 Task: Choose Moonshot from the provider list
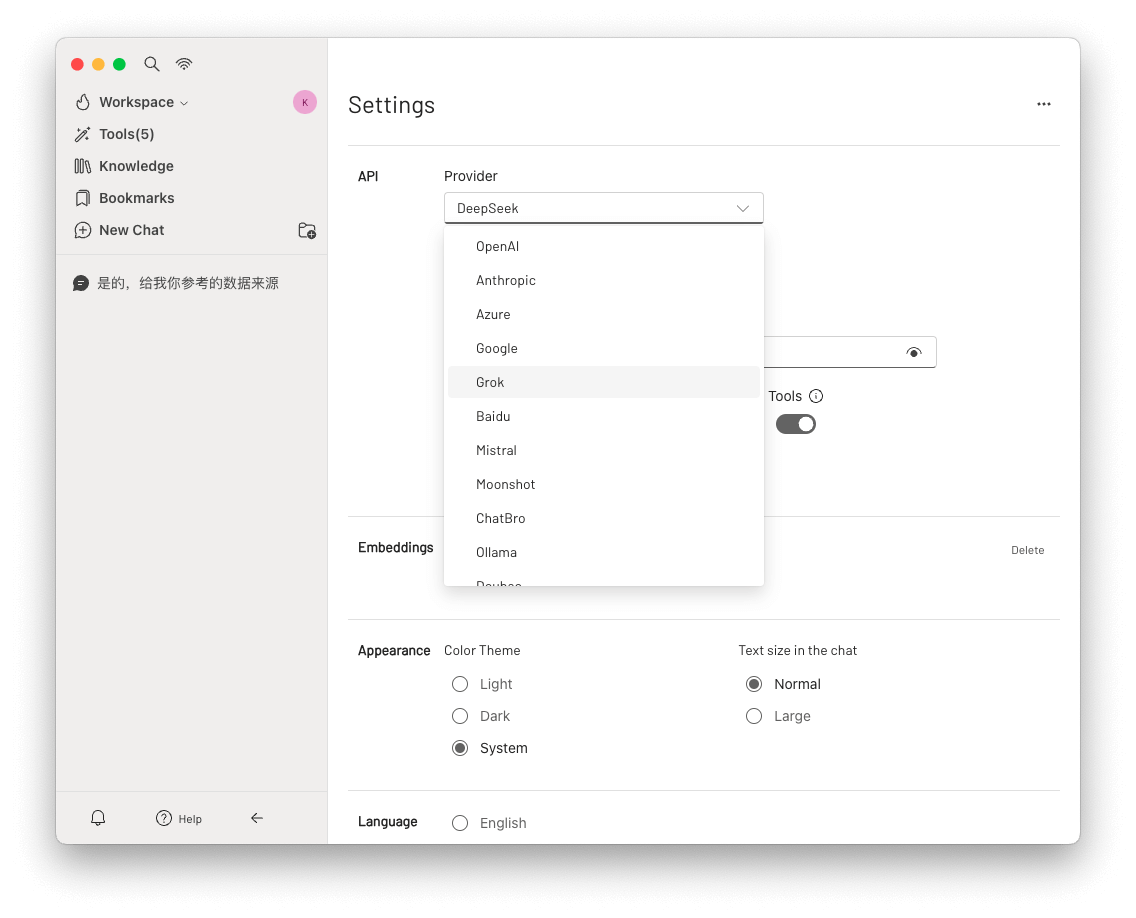[x=604, y=485]
